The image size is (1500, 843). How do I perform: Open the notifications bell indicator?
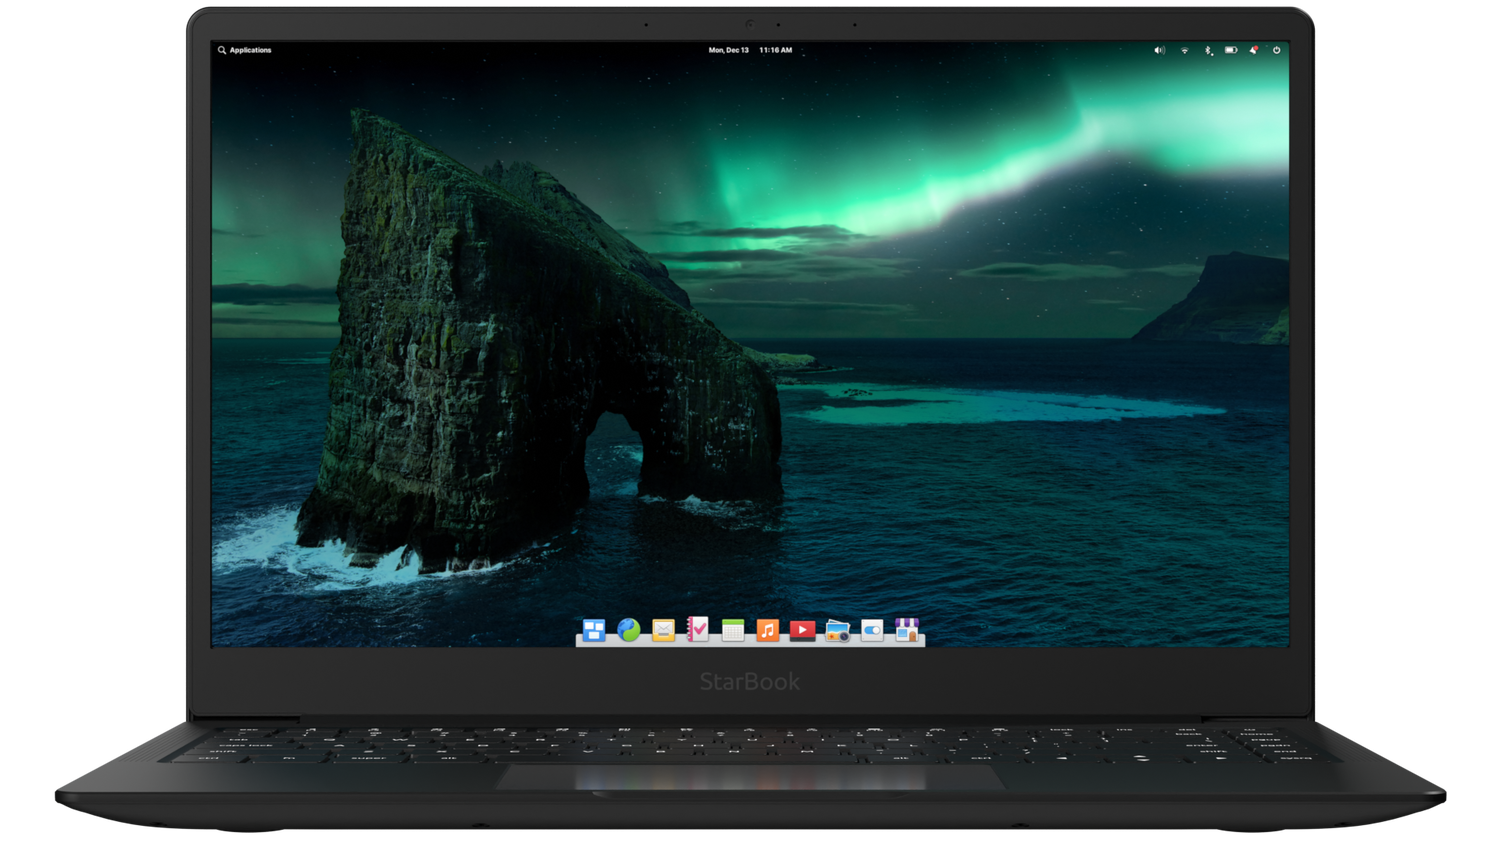(1254, 50)
